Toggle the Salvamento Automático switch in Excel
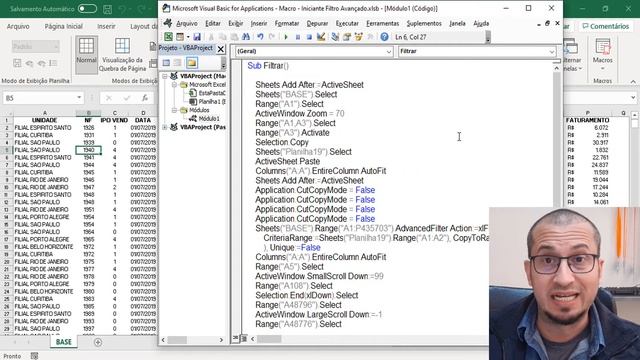 coord(87,9)
